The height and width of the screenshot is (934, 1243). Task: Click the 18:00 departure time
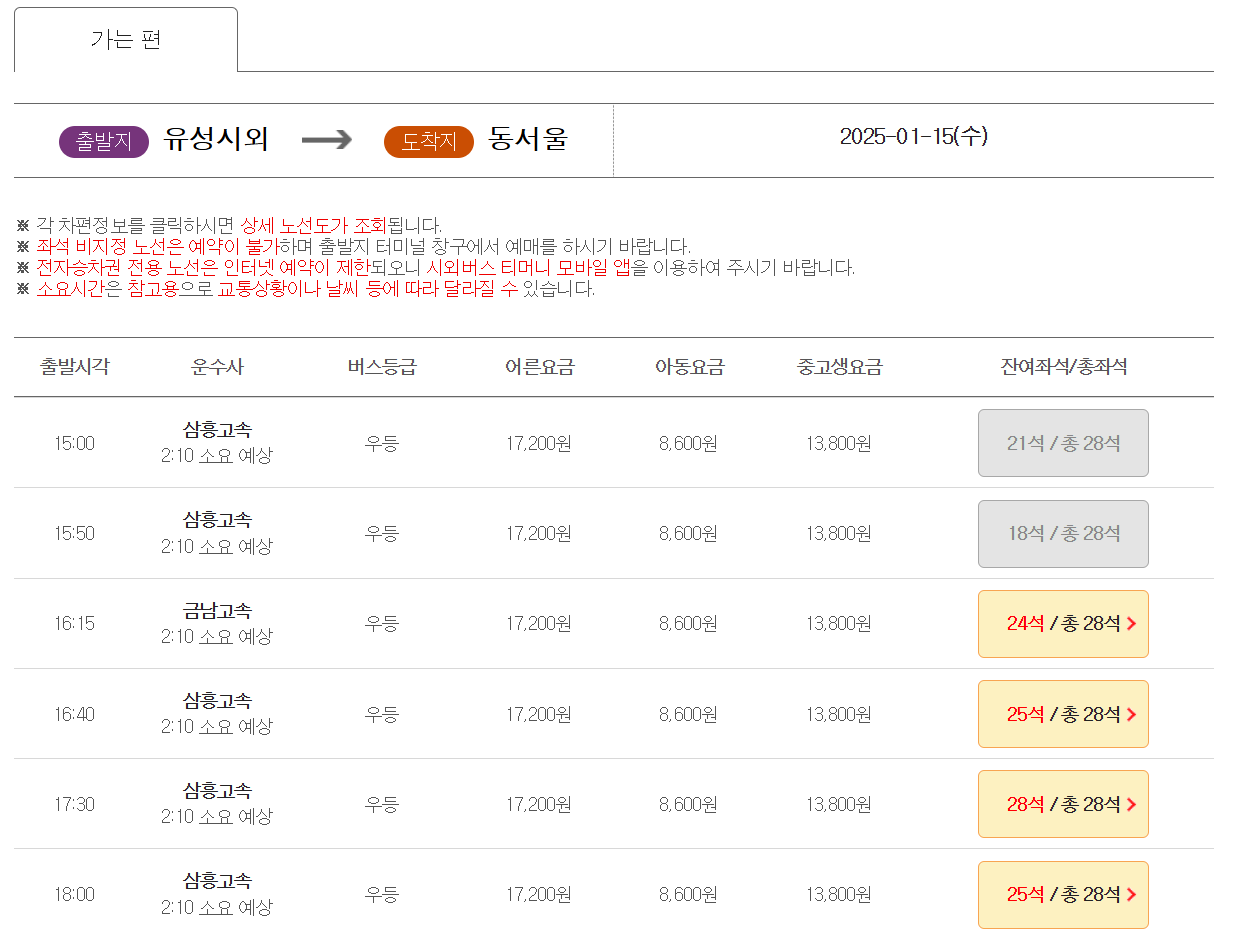[x=75, y=895]
